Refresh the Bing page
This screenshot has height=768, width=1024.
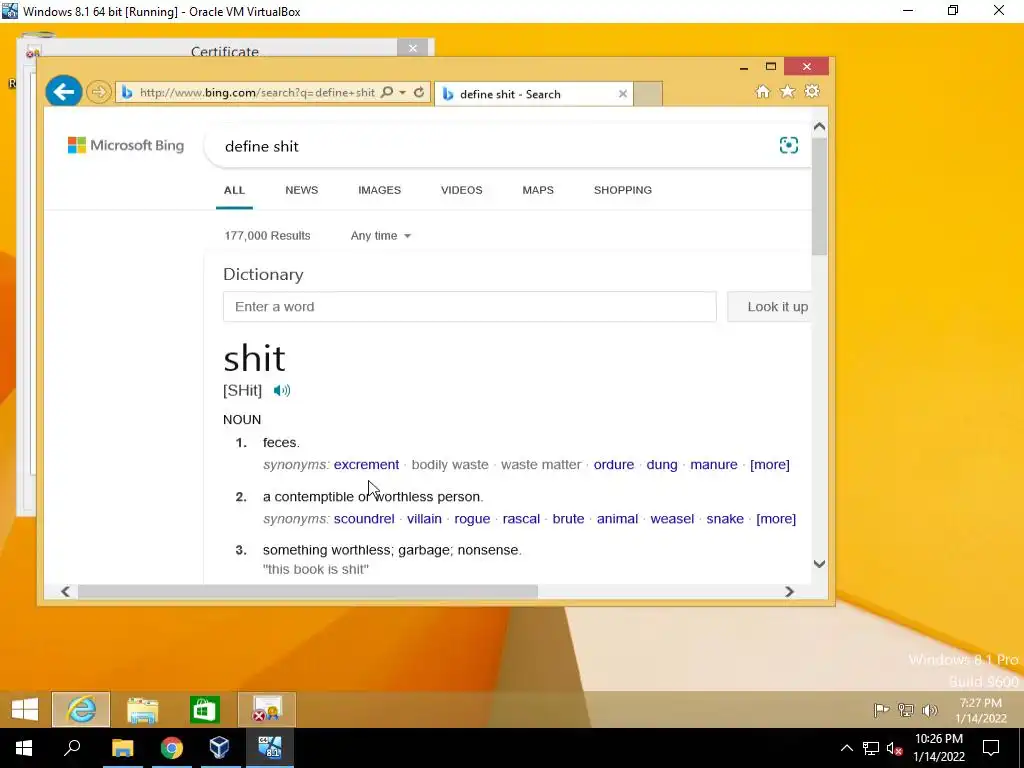click(x=419, y=92)
